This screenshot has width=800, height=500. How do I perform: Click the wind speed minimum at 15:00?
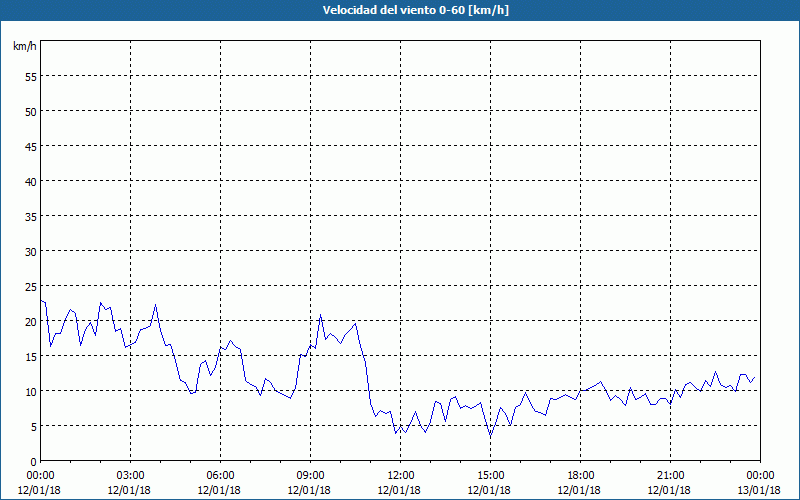coord(490,437)
